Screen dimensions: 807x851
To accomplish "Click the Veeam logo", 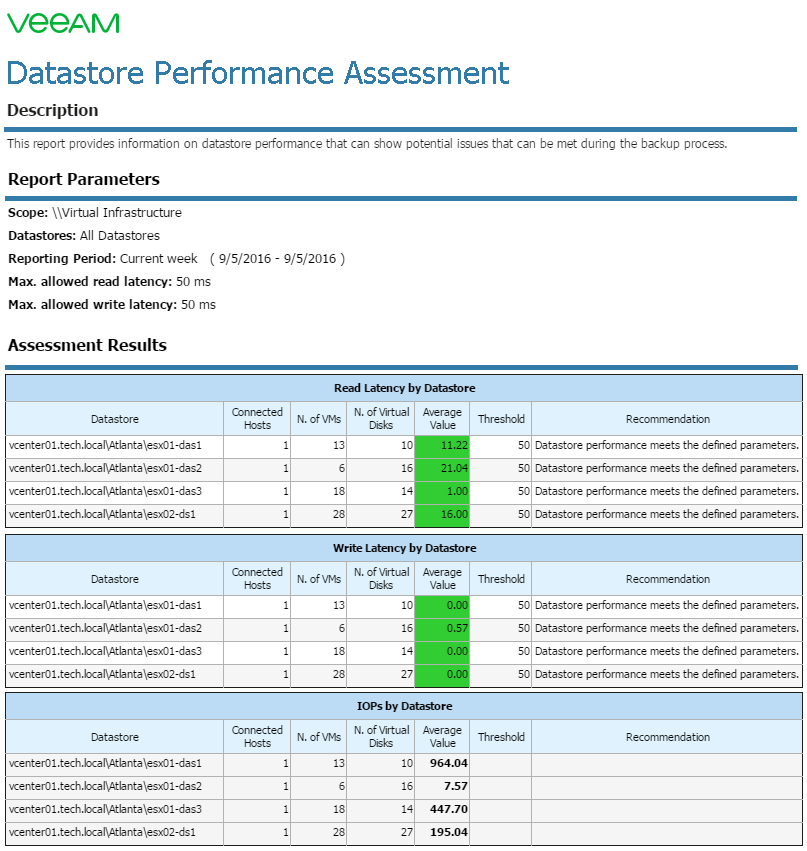I will [63, 23].
